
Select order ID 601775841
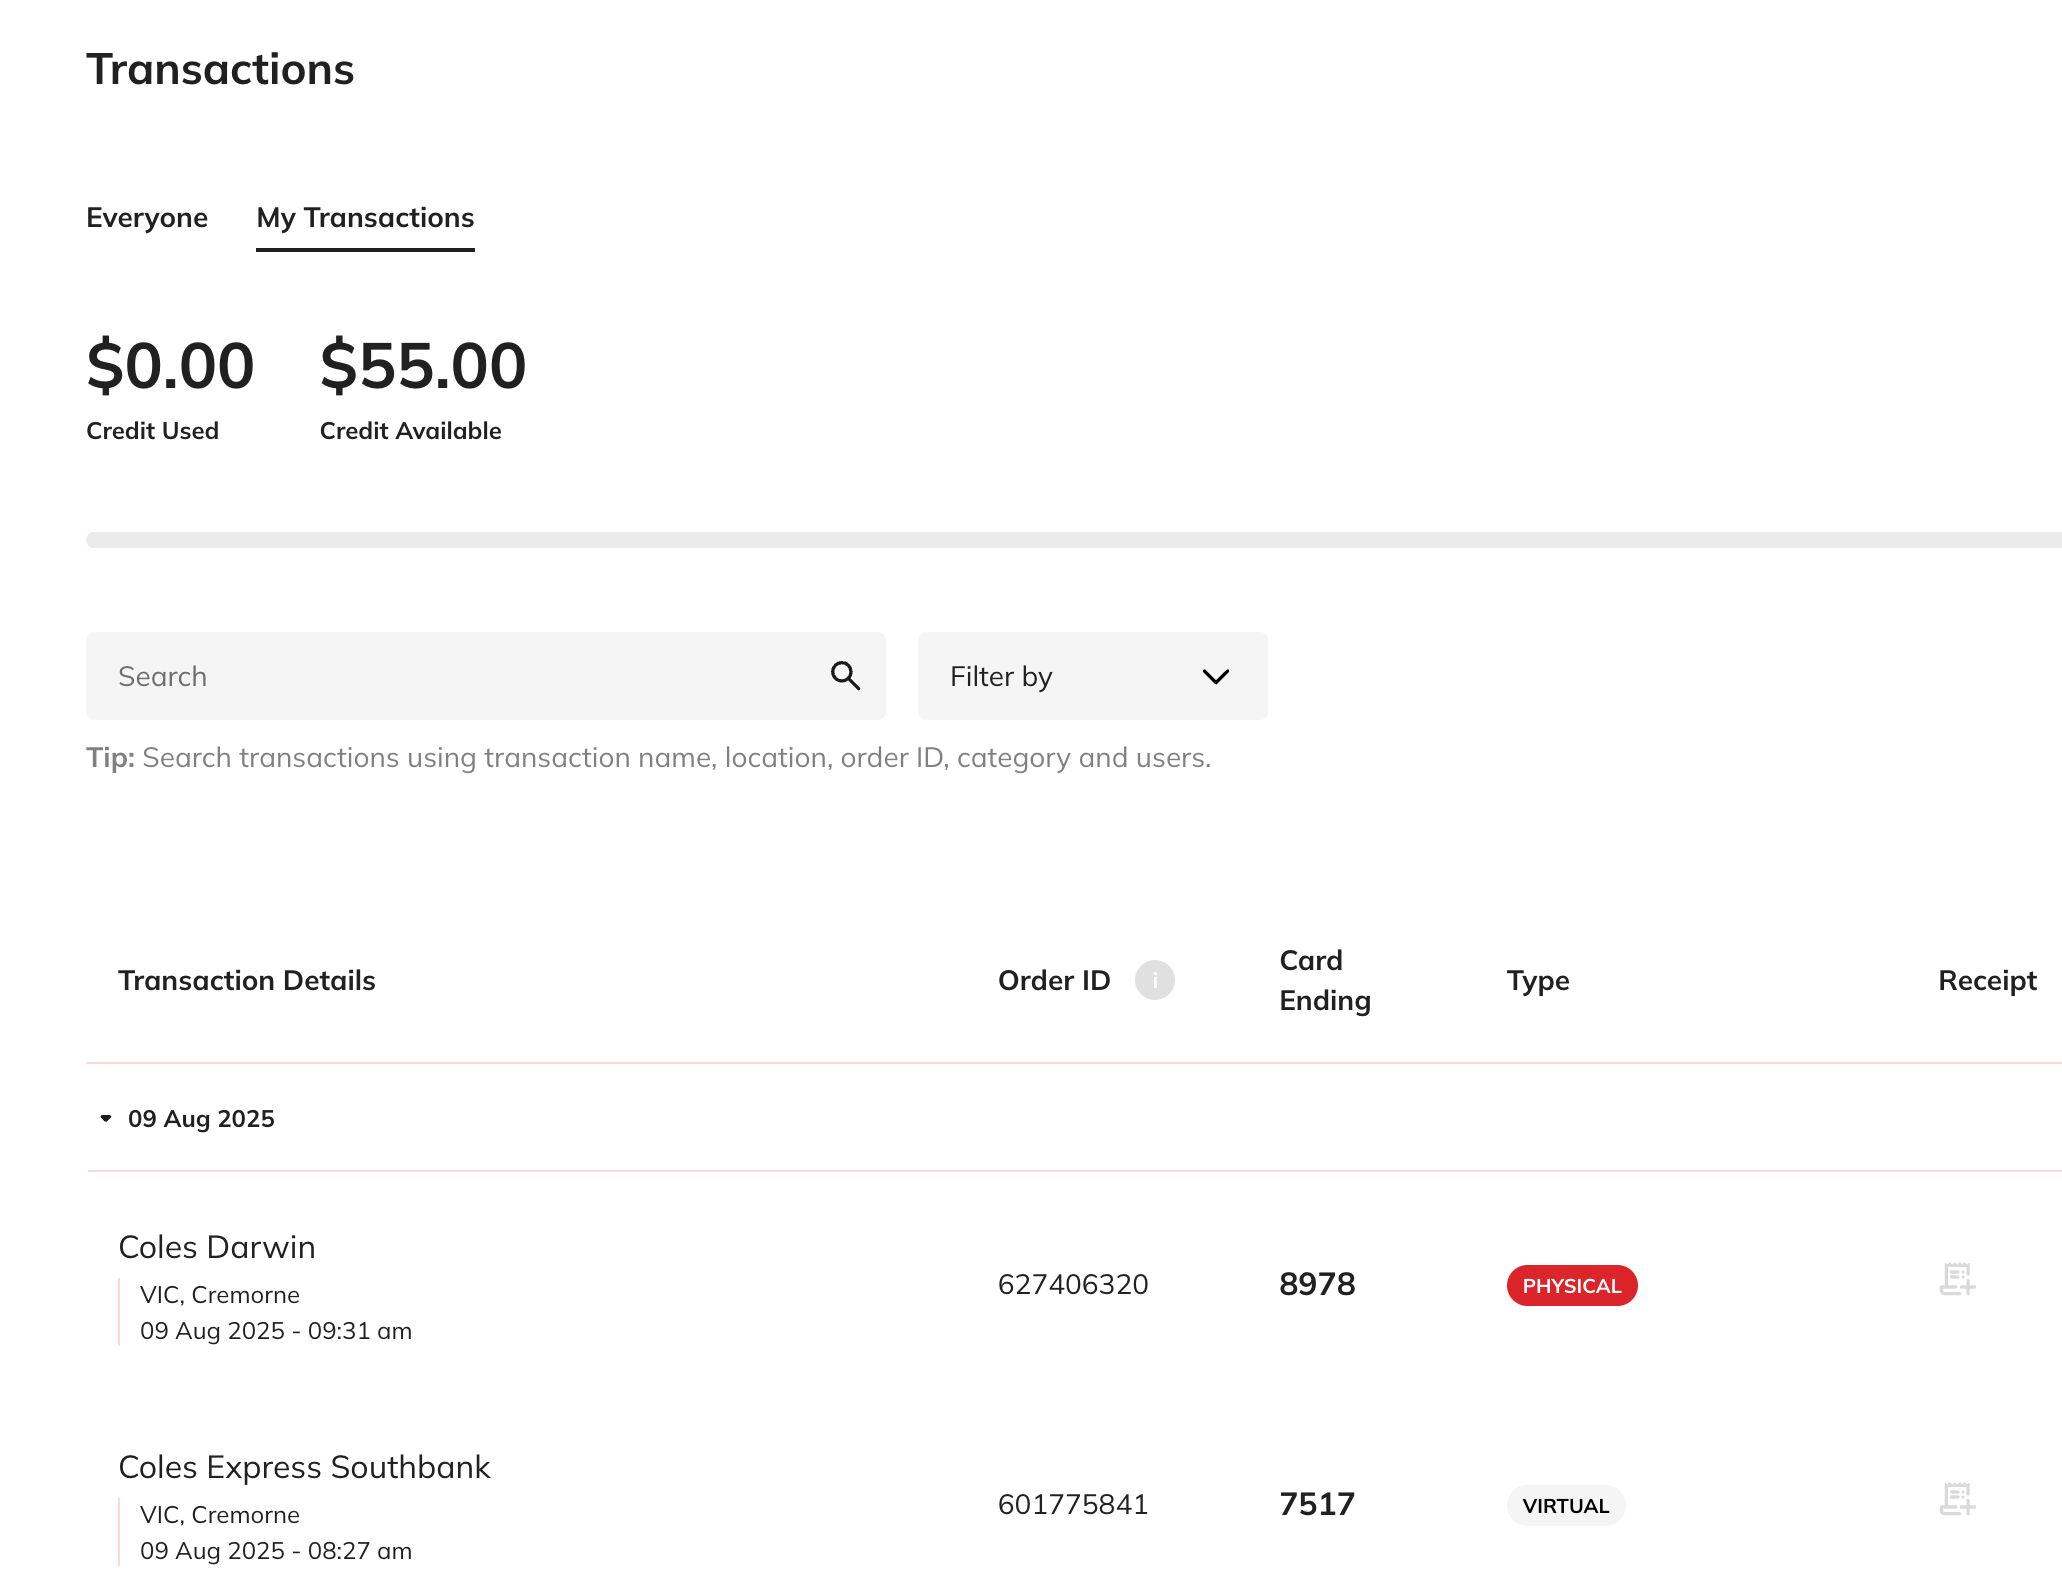(x=1072, y=1503)
